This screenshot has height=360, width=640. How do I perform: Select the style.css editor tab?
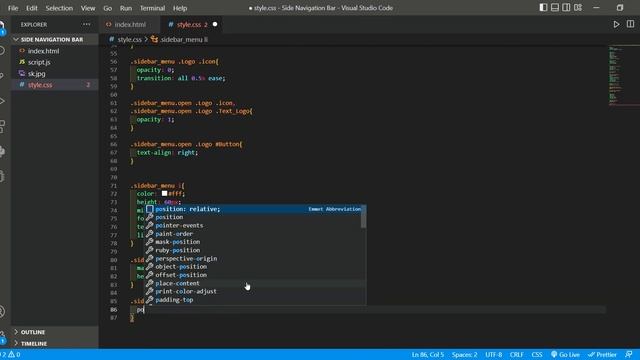coord(191,24)
